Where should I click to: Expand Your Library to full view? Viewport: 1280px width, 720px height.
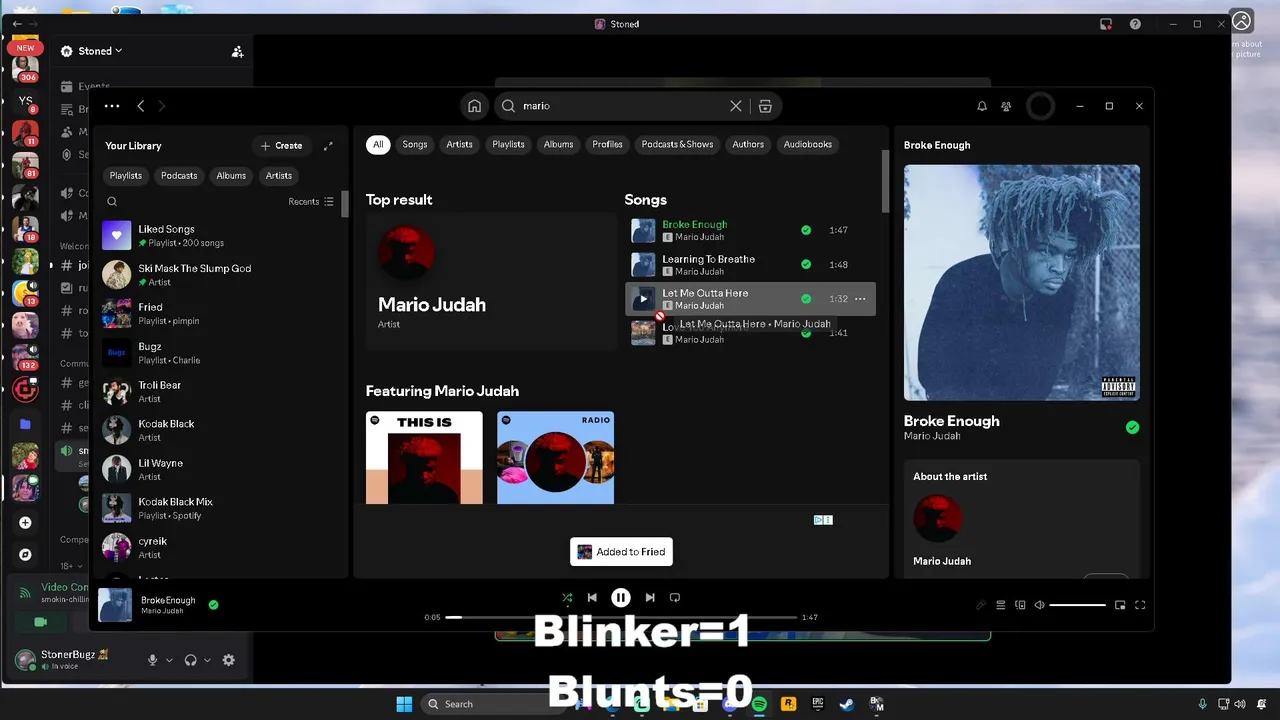point(328,146)
